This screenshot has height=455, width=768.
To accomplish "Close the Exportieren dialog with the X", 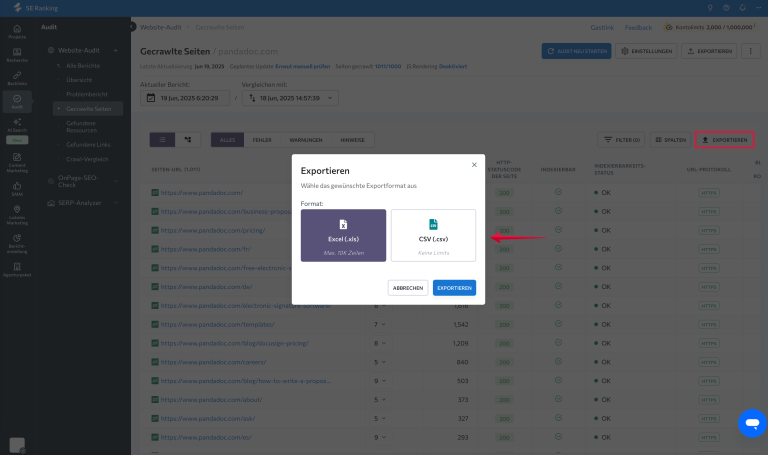I will click(x=473, y=165).
